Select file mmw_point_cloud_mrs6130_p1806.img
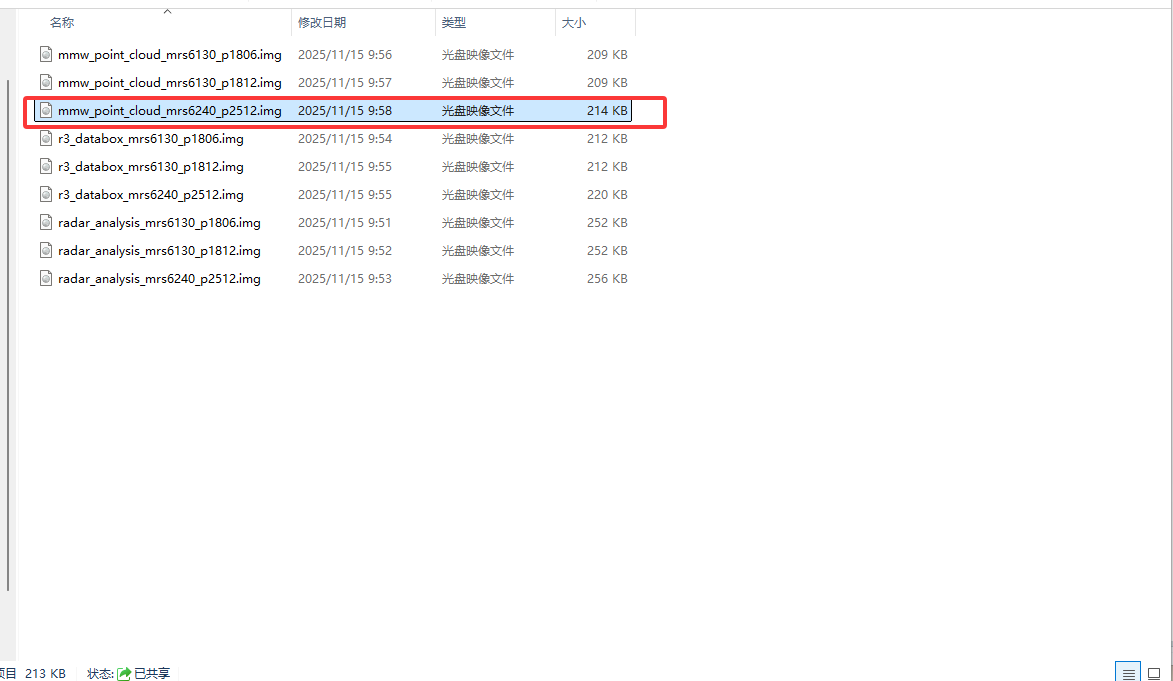The image size is (1173, 681). pyautogui.click(x=170, y=55)
